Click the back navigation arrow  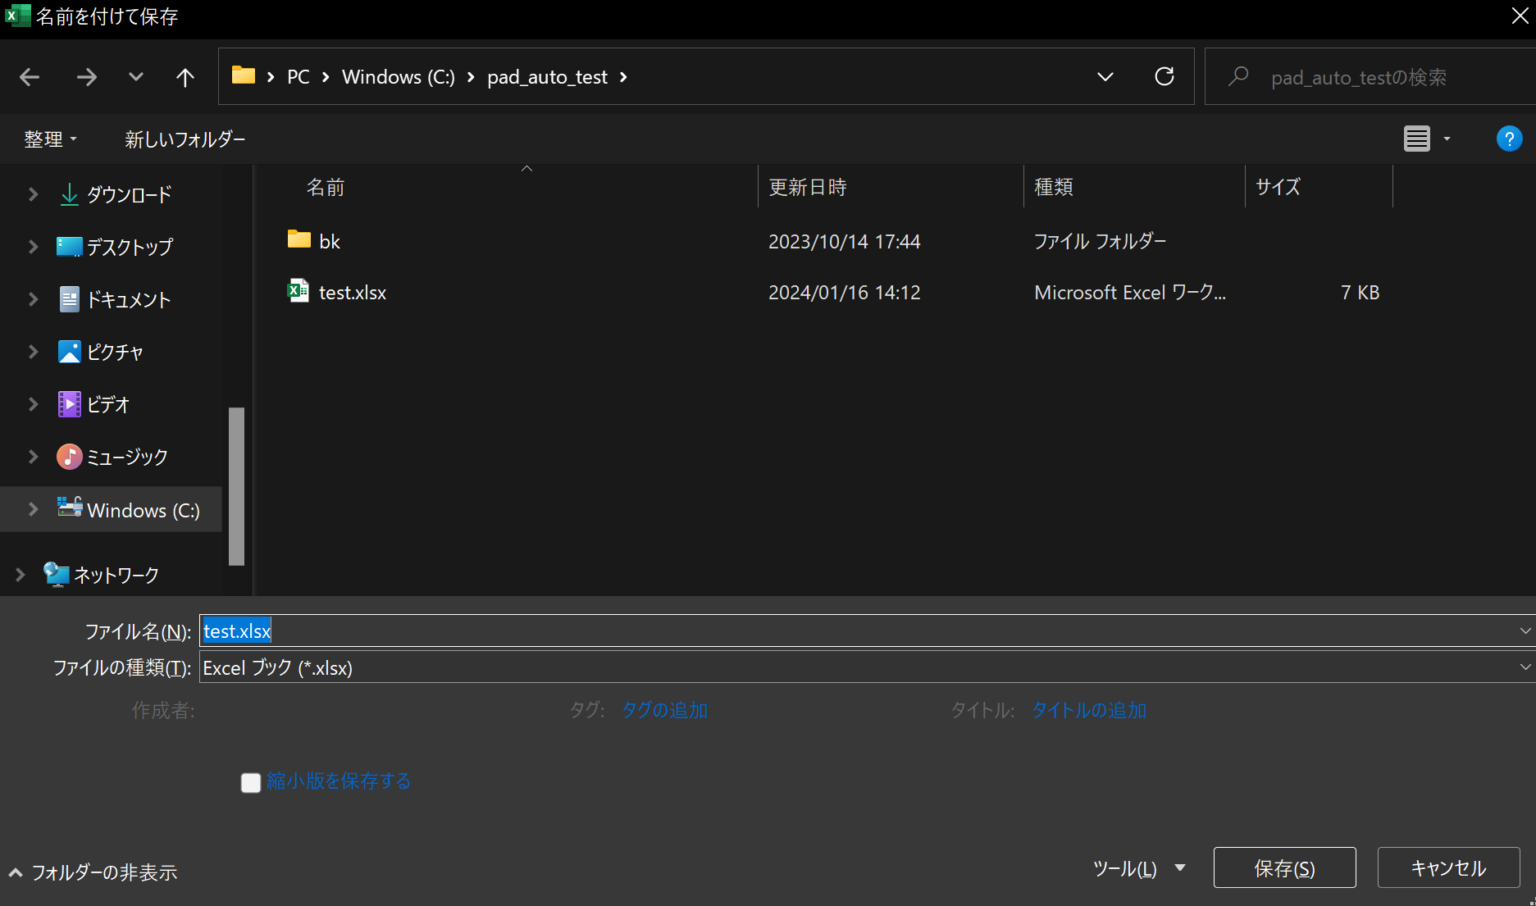pos(30,77)
